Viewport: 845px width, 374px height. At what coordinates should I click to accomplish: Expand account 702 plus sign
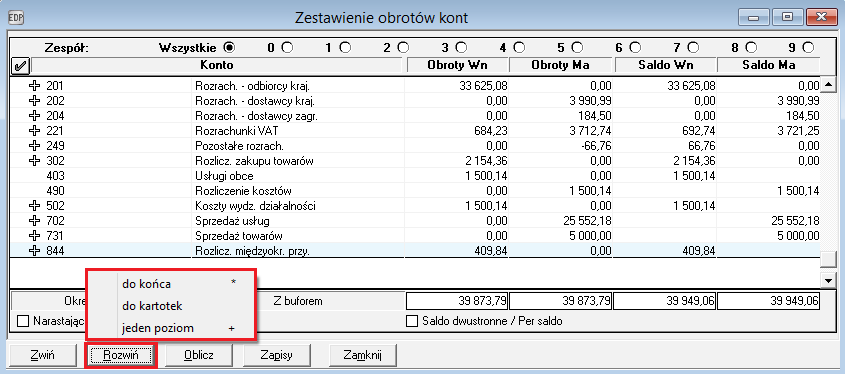pyautogui.click(x=35, y=220)
